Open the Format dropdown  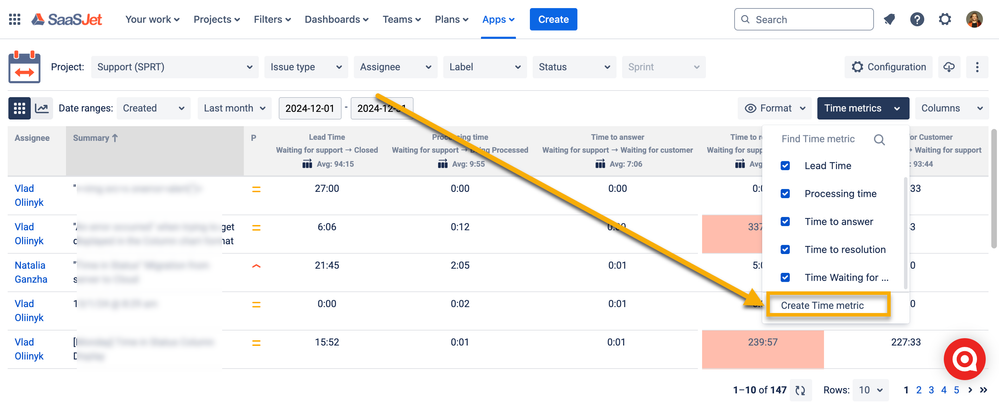(x=775, y=108)
